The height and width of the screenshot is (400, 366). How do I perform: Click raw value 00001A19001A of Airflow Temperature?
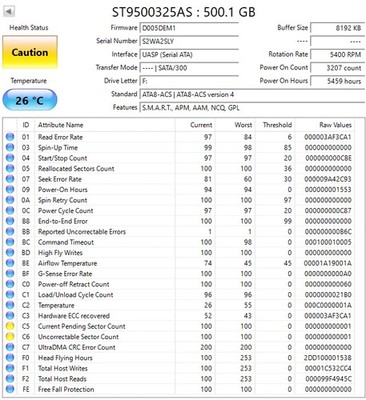point(328,263)
